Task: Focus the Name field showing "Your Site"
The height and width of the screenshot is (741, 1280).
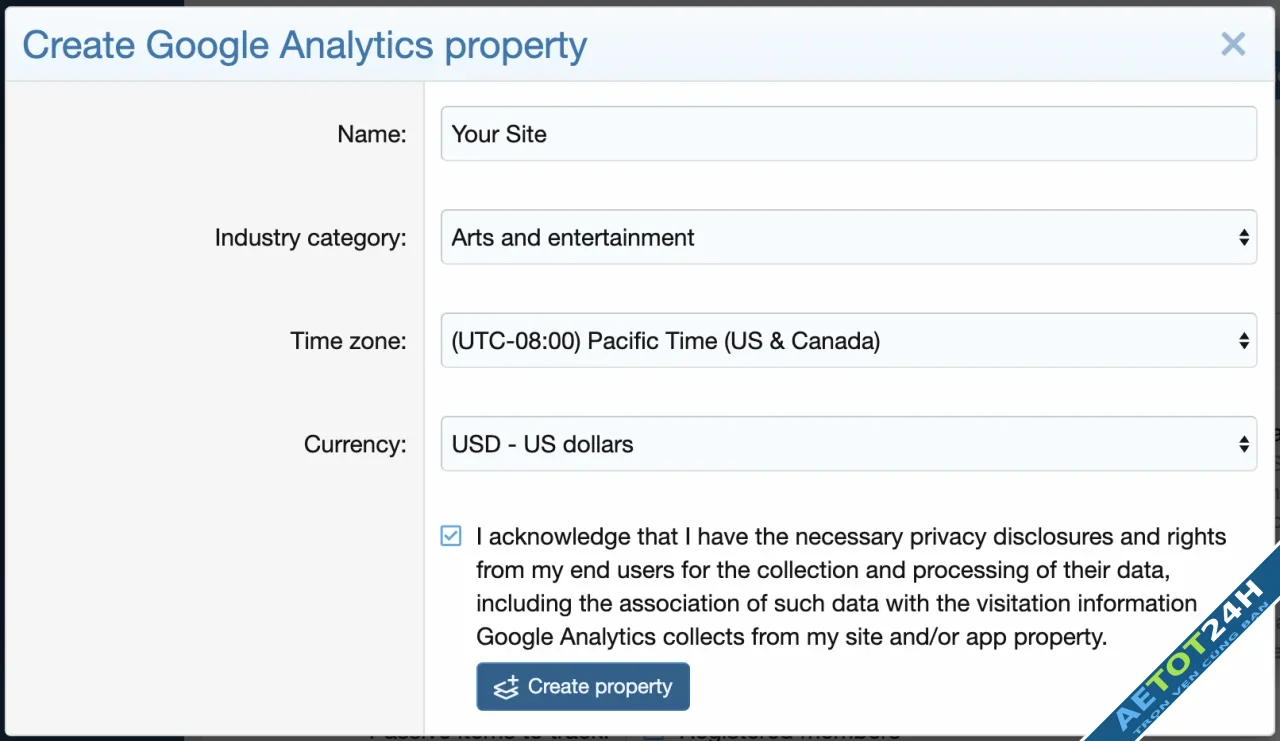Action: coord(849,134)
